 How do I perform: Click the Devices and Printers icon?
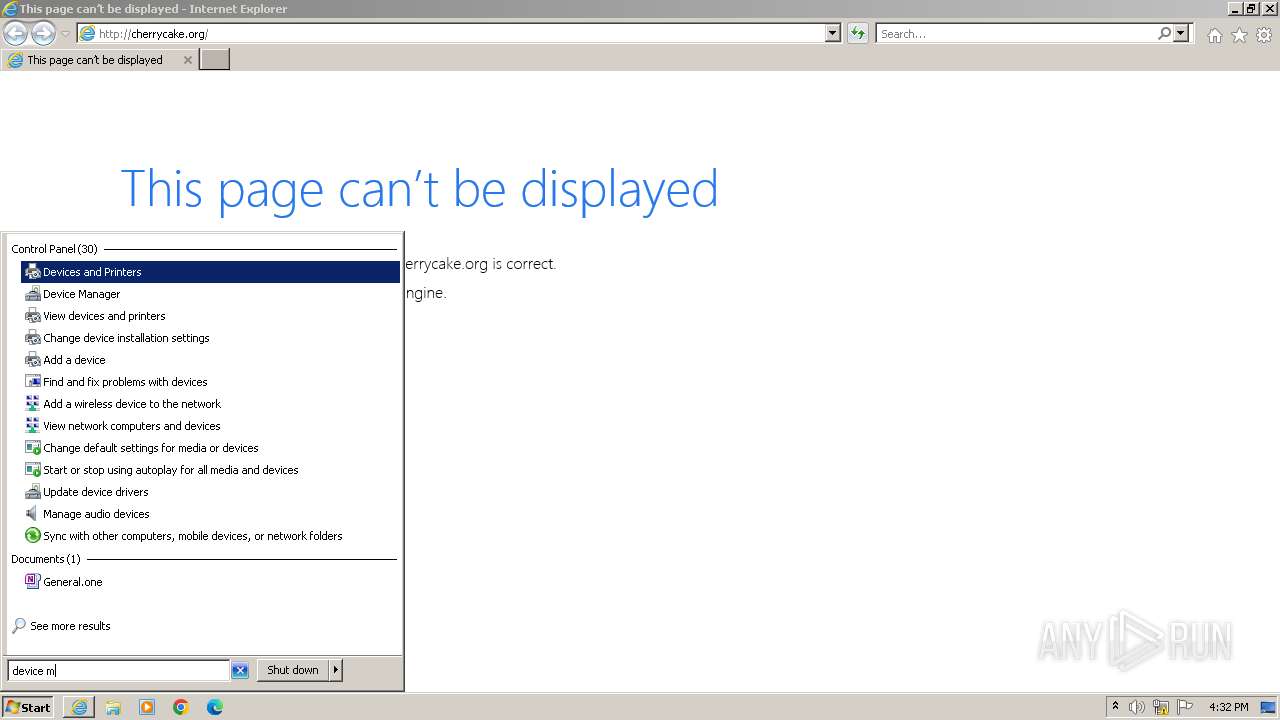click(33, 272)
